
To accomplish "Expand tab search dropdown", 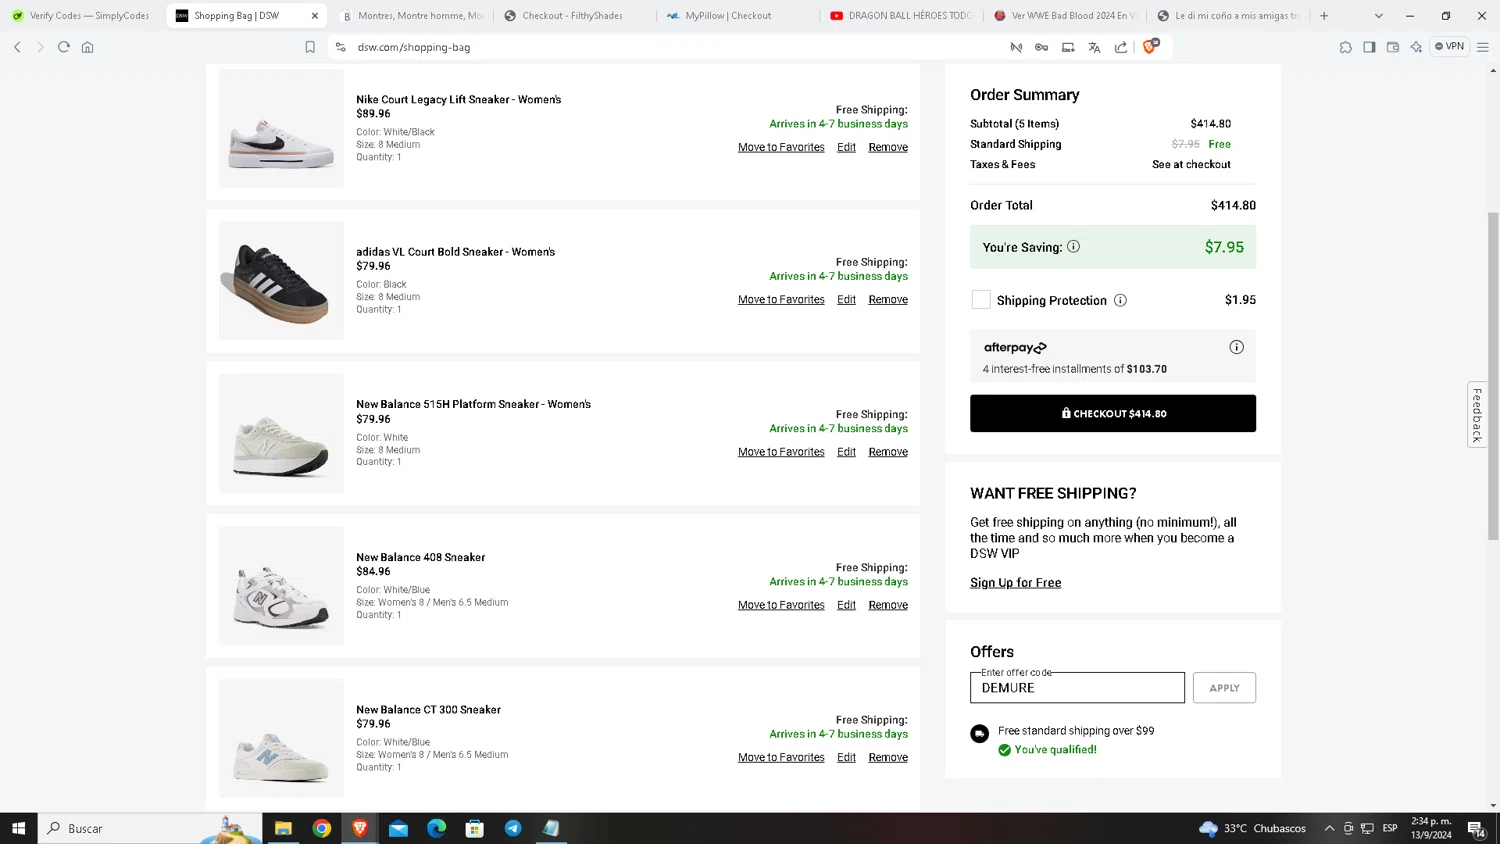I will (1379, 16).
